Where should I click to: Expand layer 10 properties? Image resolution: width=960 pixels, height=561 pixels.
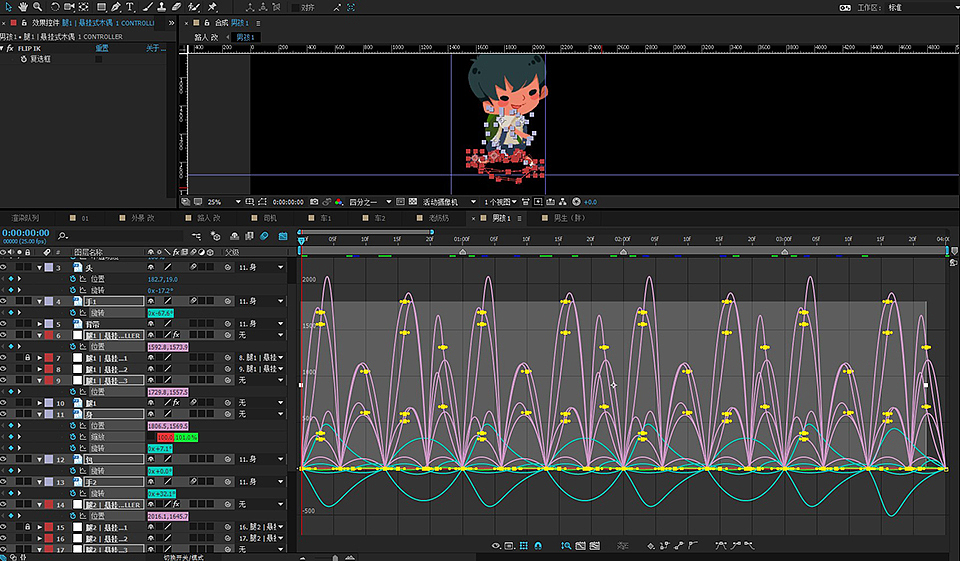pos(40,403)
